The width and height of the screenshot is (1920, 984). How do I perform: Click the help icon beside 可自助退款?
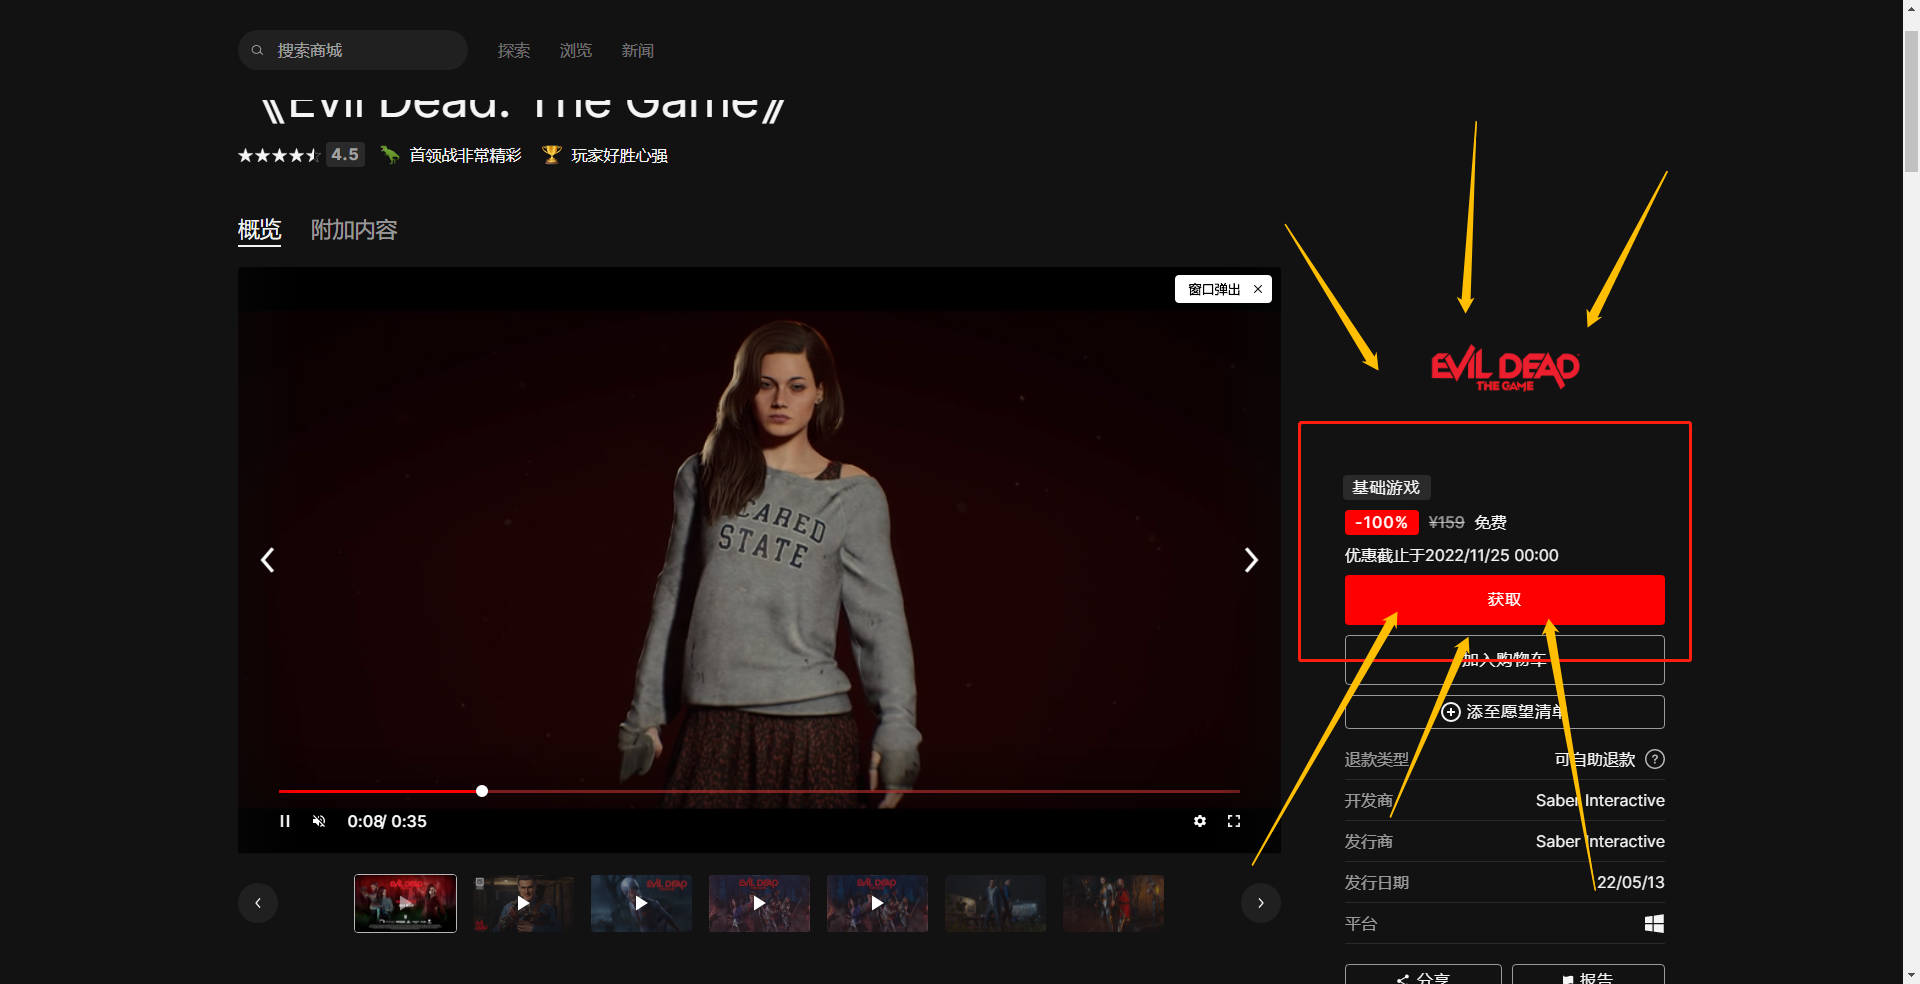1655,759
